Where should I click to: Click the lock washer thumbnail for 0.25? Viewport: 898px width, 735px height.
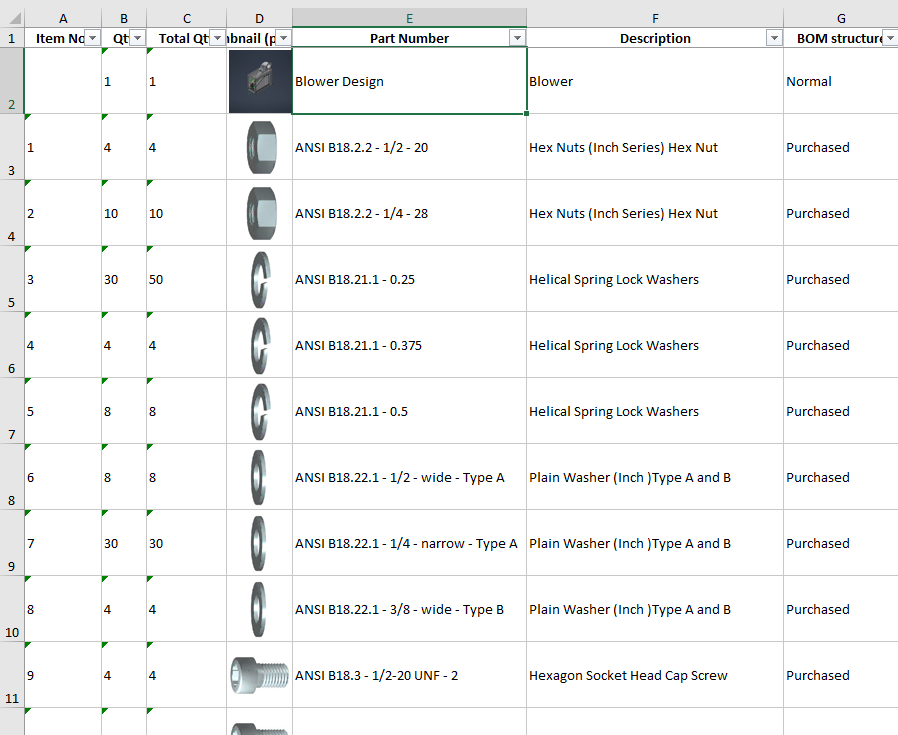point(261,280)
